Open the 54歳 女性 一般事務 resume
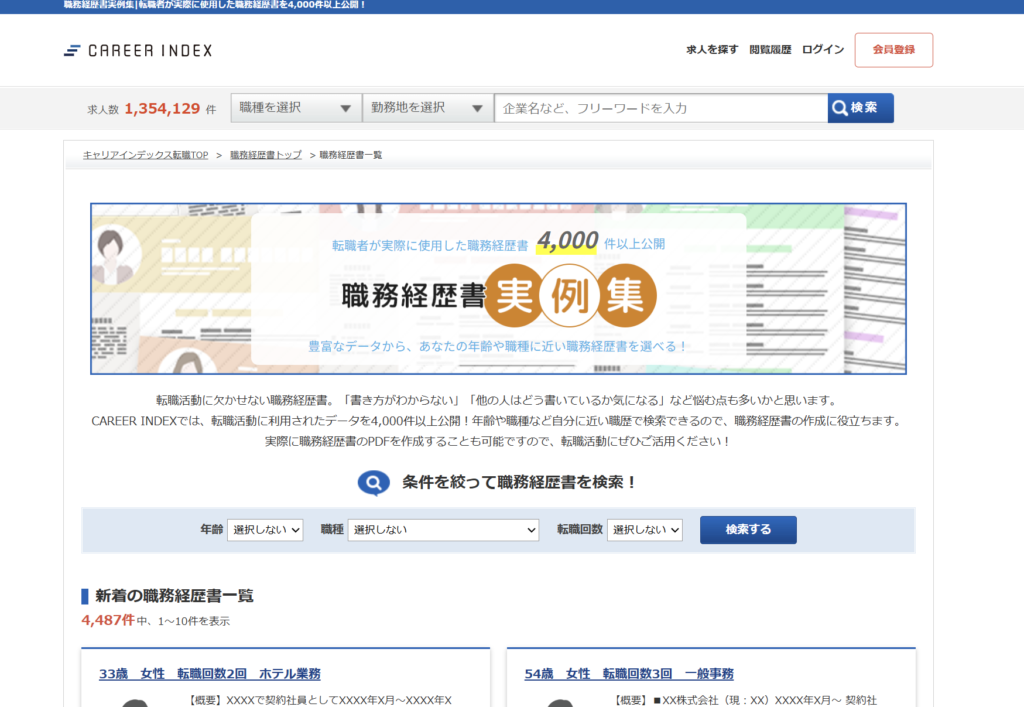Viewport: 1024px width, 707px height. click(x=629, y=674)
